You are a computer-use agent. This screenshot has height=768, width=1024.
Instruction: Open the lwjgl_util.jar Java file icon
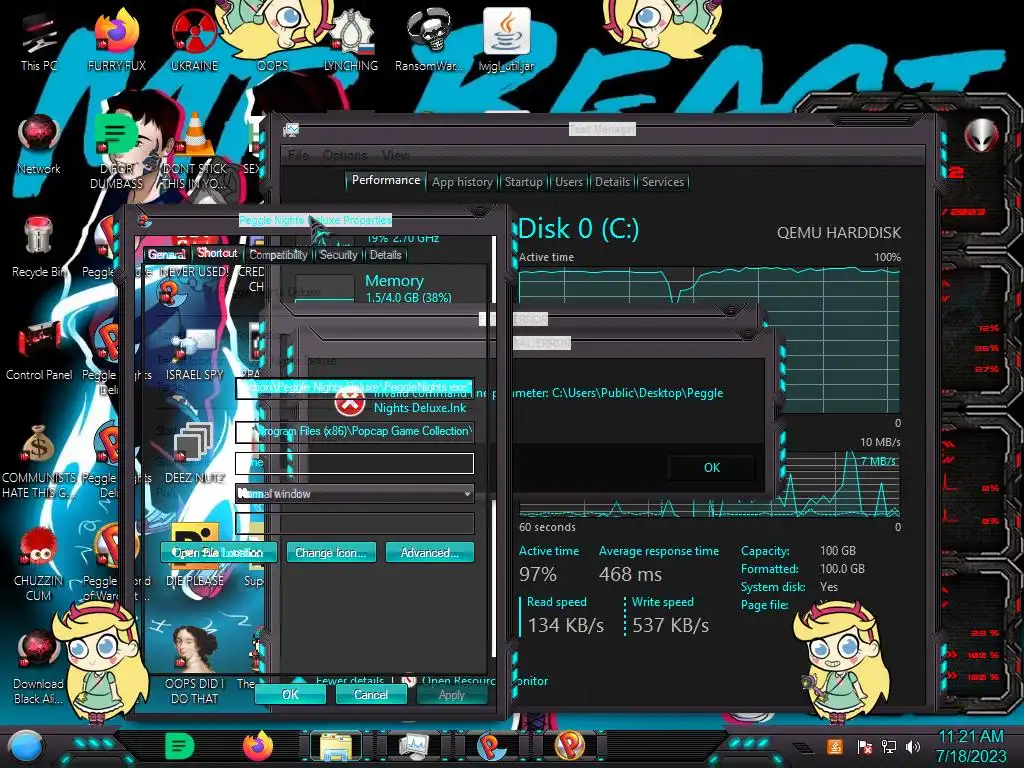[x=506, y=40]
